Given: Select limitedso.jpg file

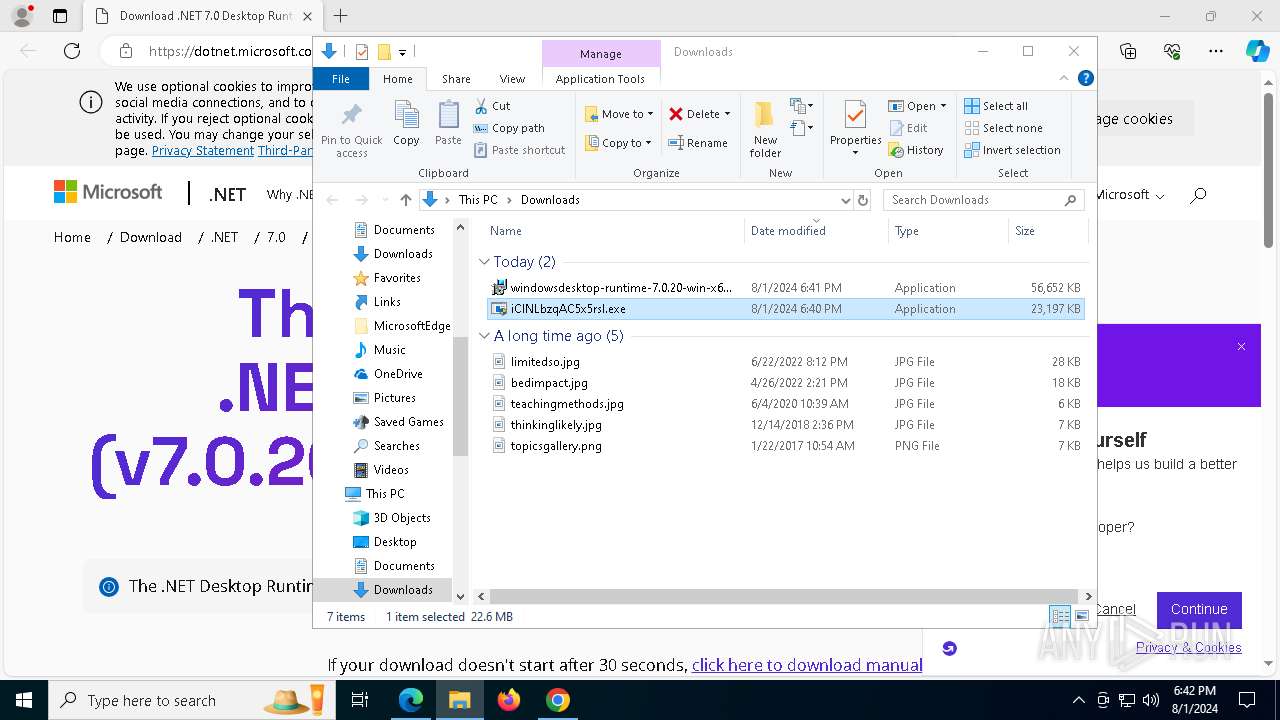Looking at the screenshot, I should [787, 362].
